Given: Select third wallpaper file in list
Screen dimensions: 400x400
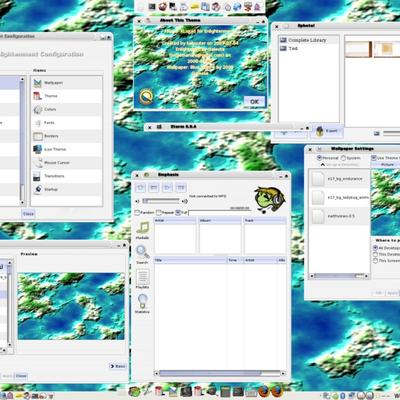Looking at the screenshot, I should [x=340, y=216].
